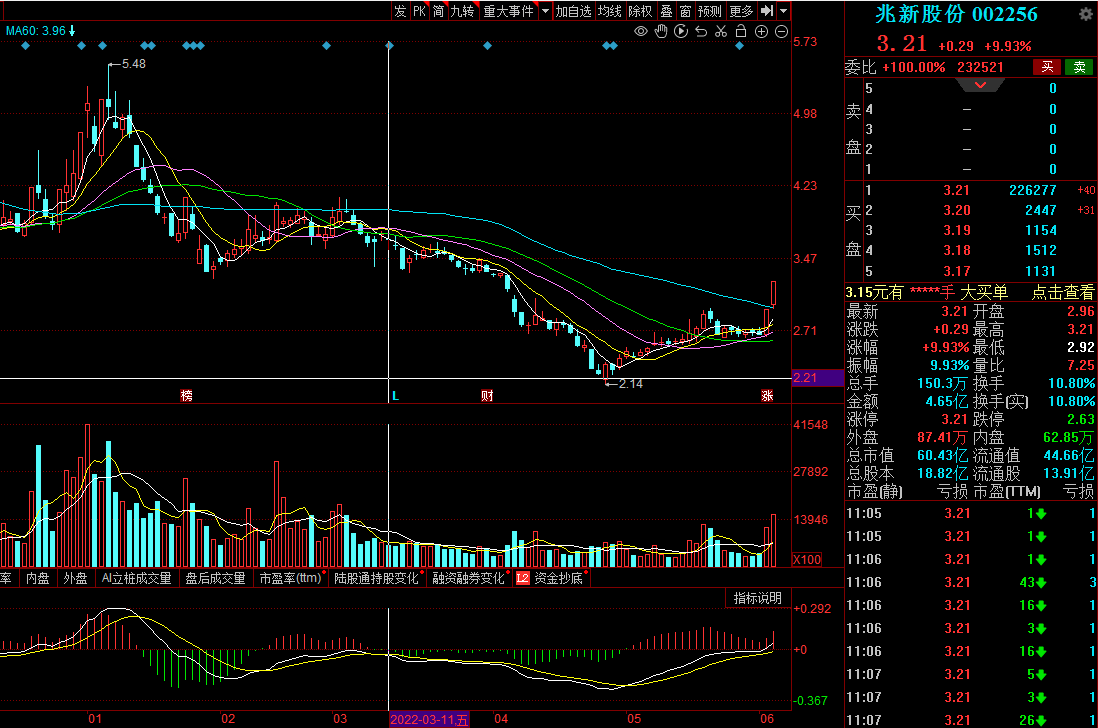This screenshot has width=1098, height=728.
Task: Click the 涨 marker on the chart
Action: [767, 396]
